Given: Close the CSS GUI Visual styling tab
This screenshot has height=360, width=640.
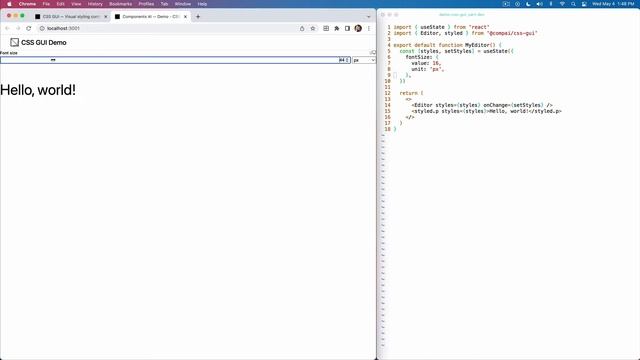Looking at the screenshot, I should [105, 17].
